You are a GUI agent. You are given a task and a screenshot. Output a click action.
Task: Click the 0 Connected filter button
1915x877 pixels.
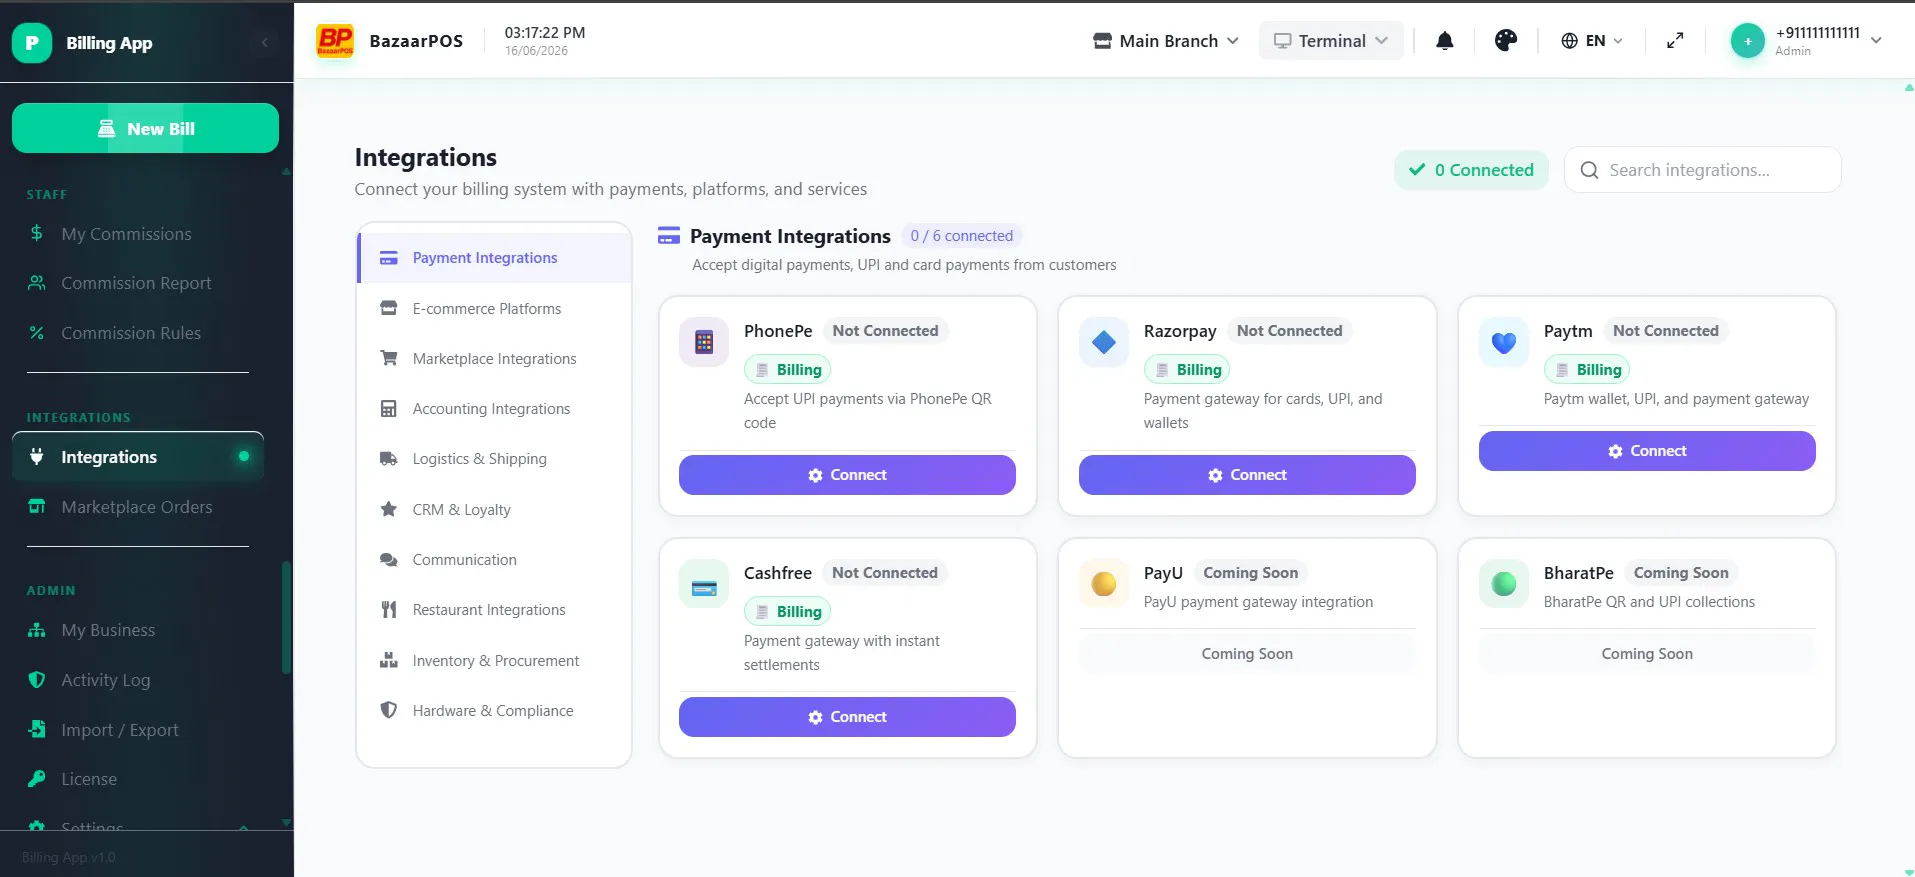coord(1471,170)
